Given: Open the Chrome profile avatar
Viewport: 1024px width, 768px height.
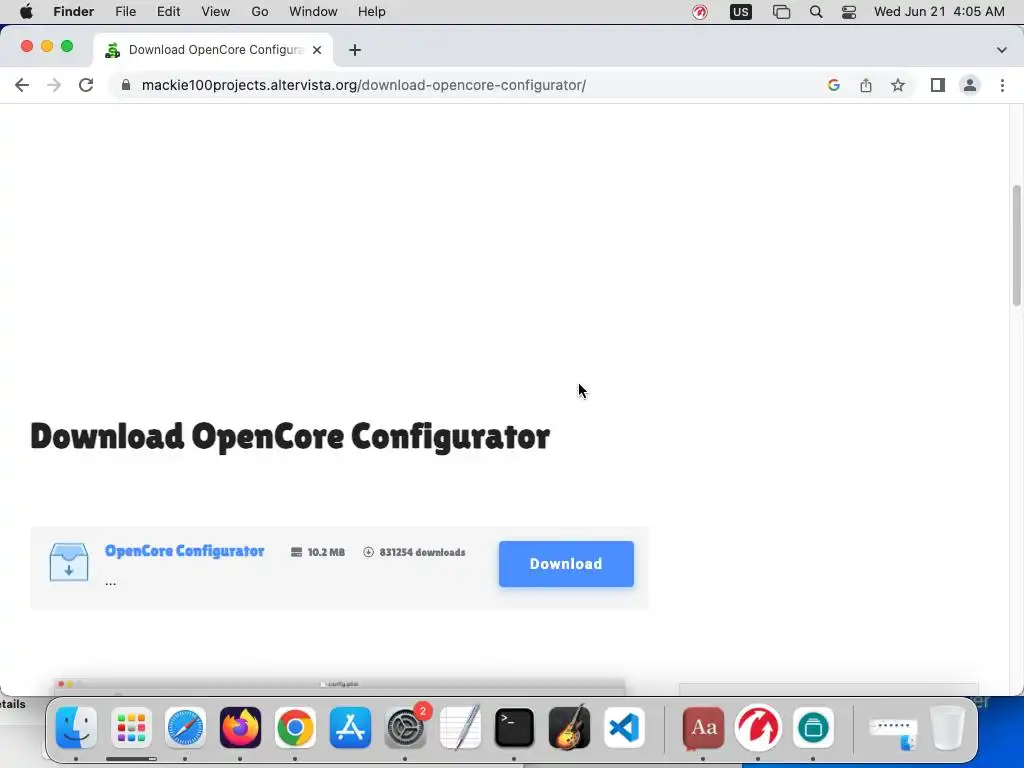Looking at the screenshot, I should coord(970,85).
